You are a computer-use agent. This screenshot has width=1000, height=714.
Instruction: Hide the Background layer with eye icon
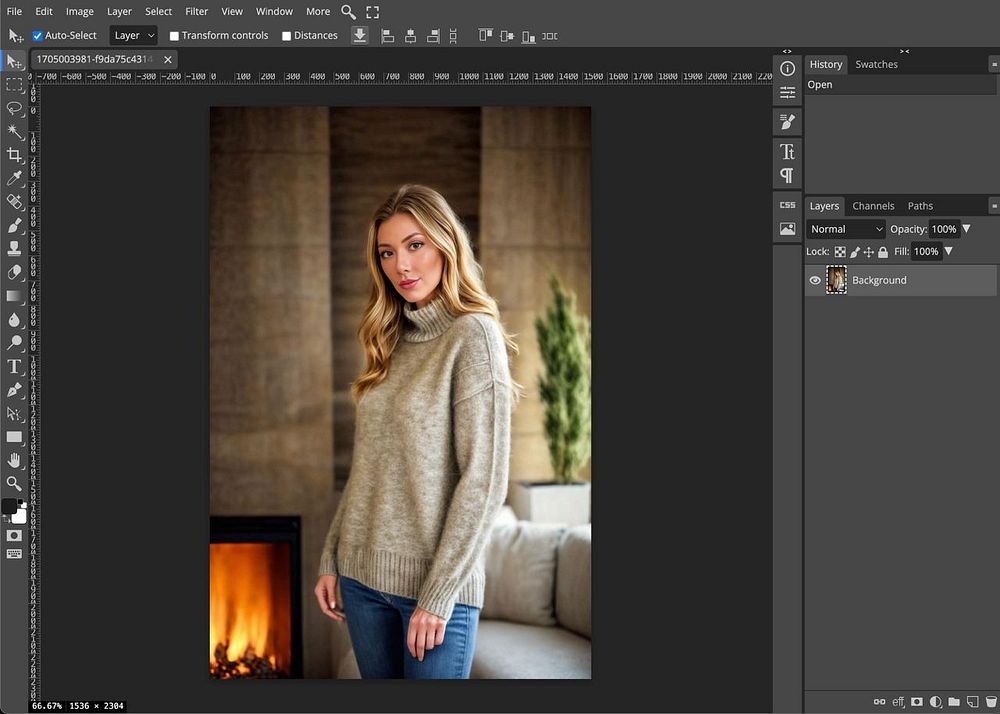click(815, 281)
